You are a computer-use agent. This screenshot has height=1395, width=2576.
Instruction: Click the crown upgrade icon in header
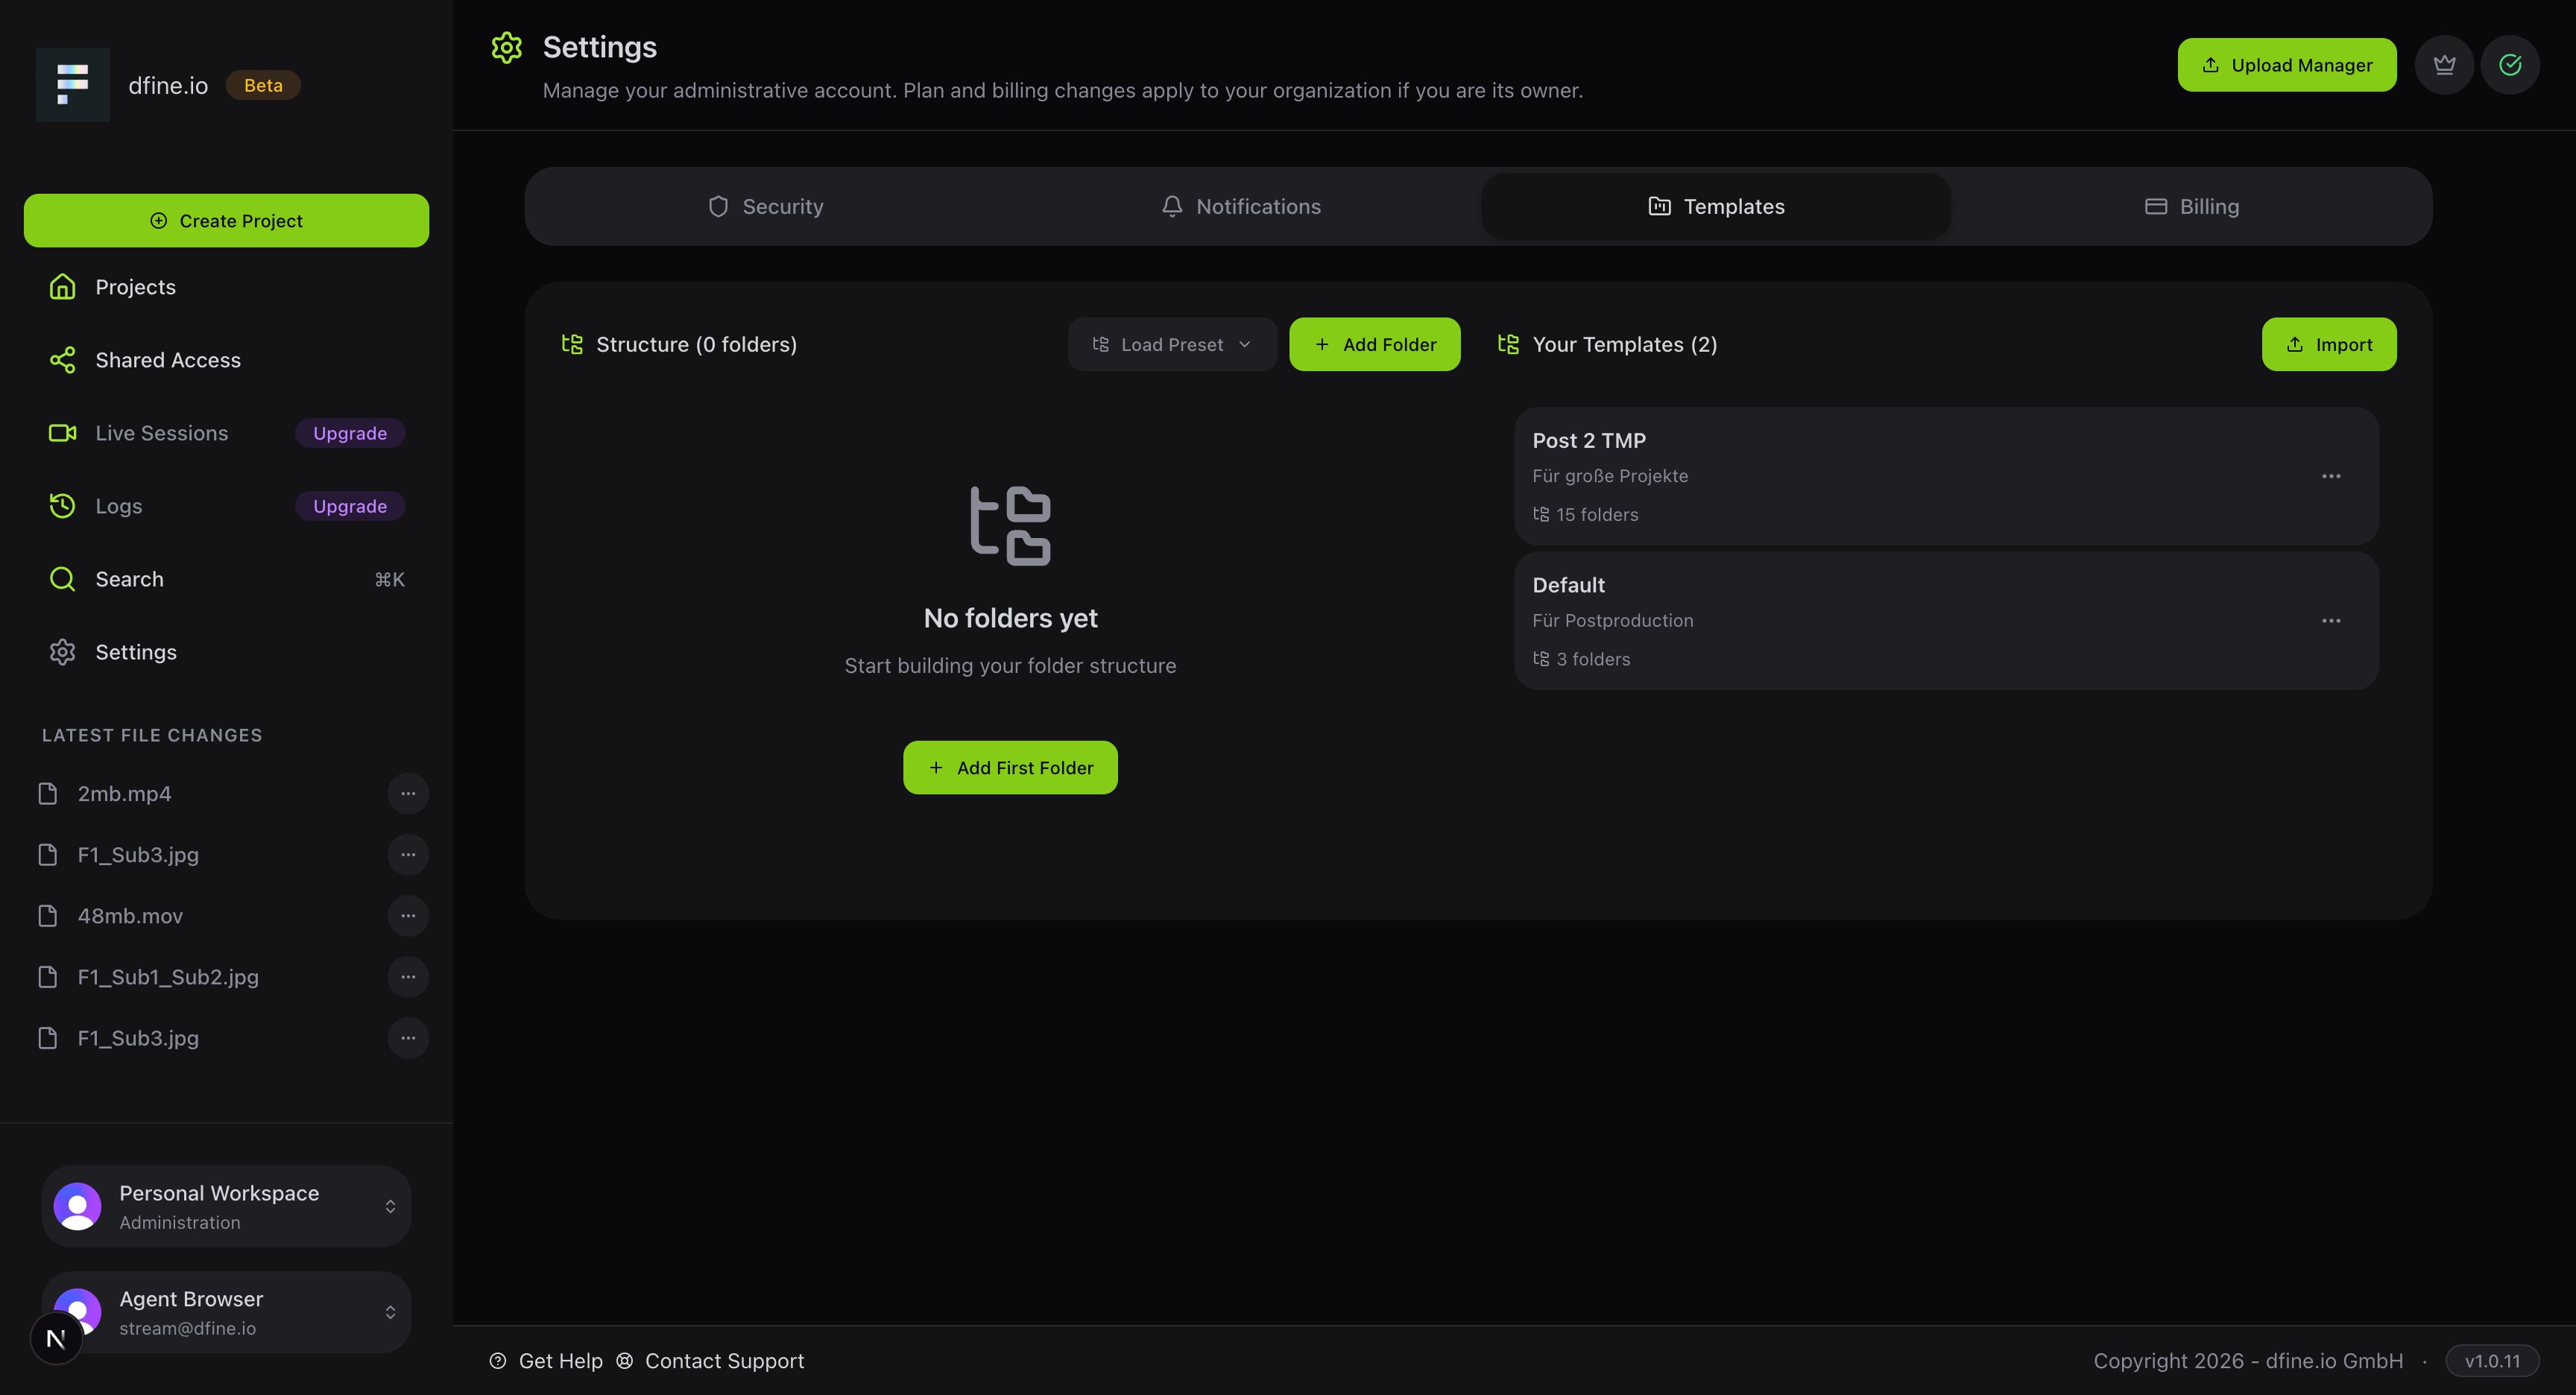2444,65
